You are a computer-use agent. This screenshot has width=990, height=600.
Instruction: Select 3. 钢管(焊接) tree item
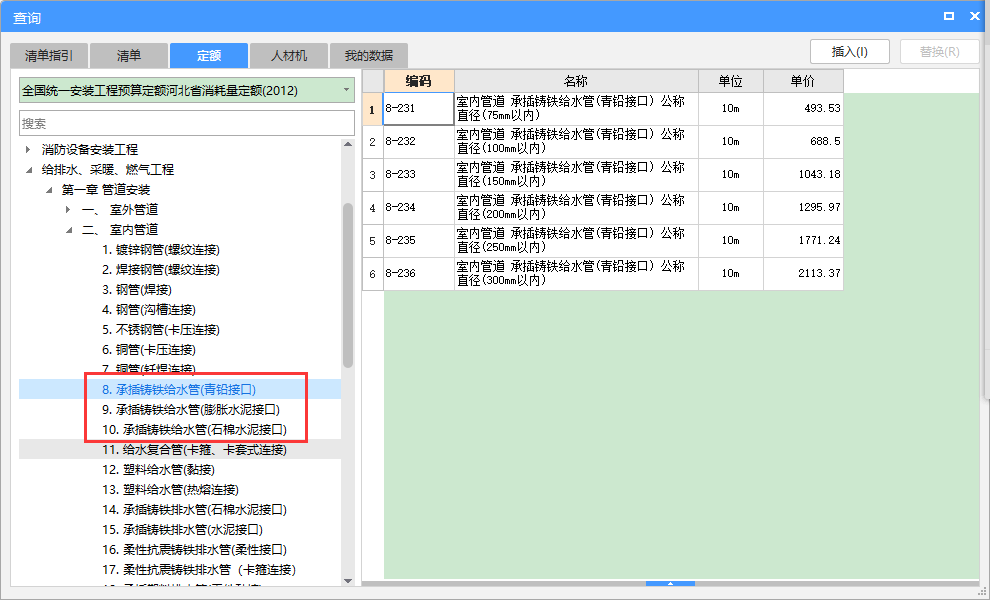pyautogui.click(x=137, y=290)
